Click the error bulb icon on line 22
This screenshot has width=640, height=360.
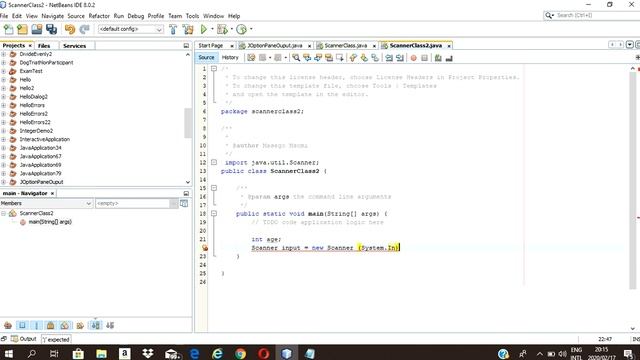205,248
